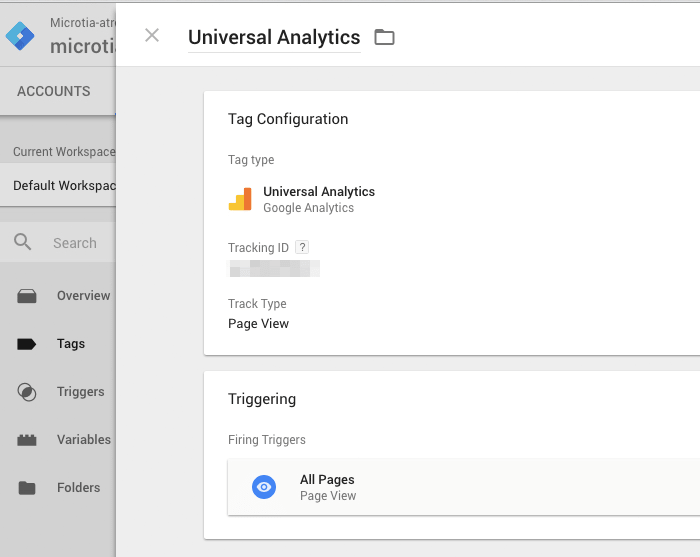Click the Current Workspace label
This screenshot has height=557, width=700.
(x=64, y=152)
